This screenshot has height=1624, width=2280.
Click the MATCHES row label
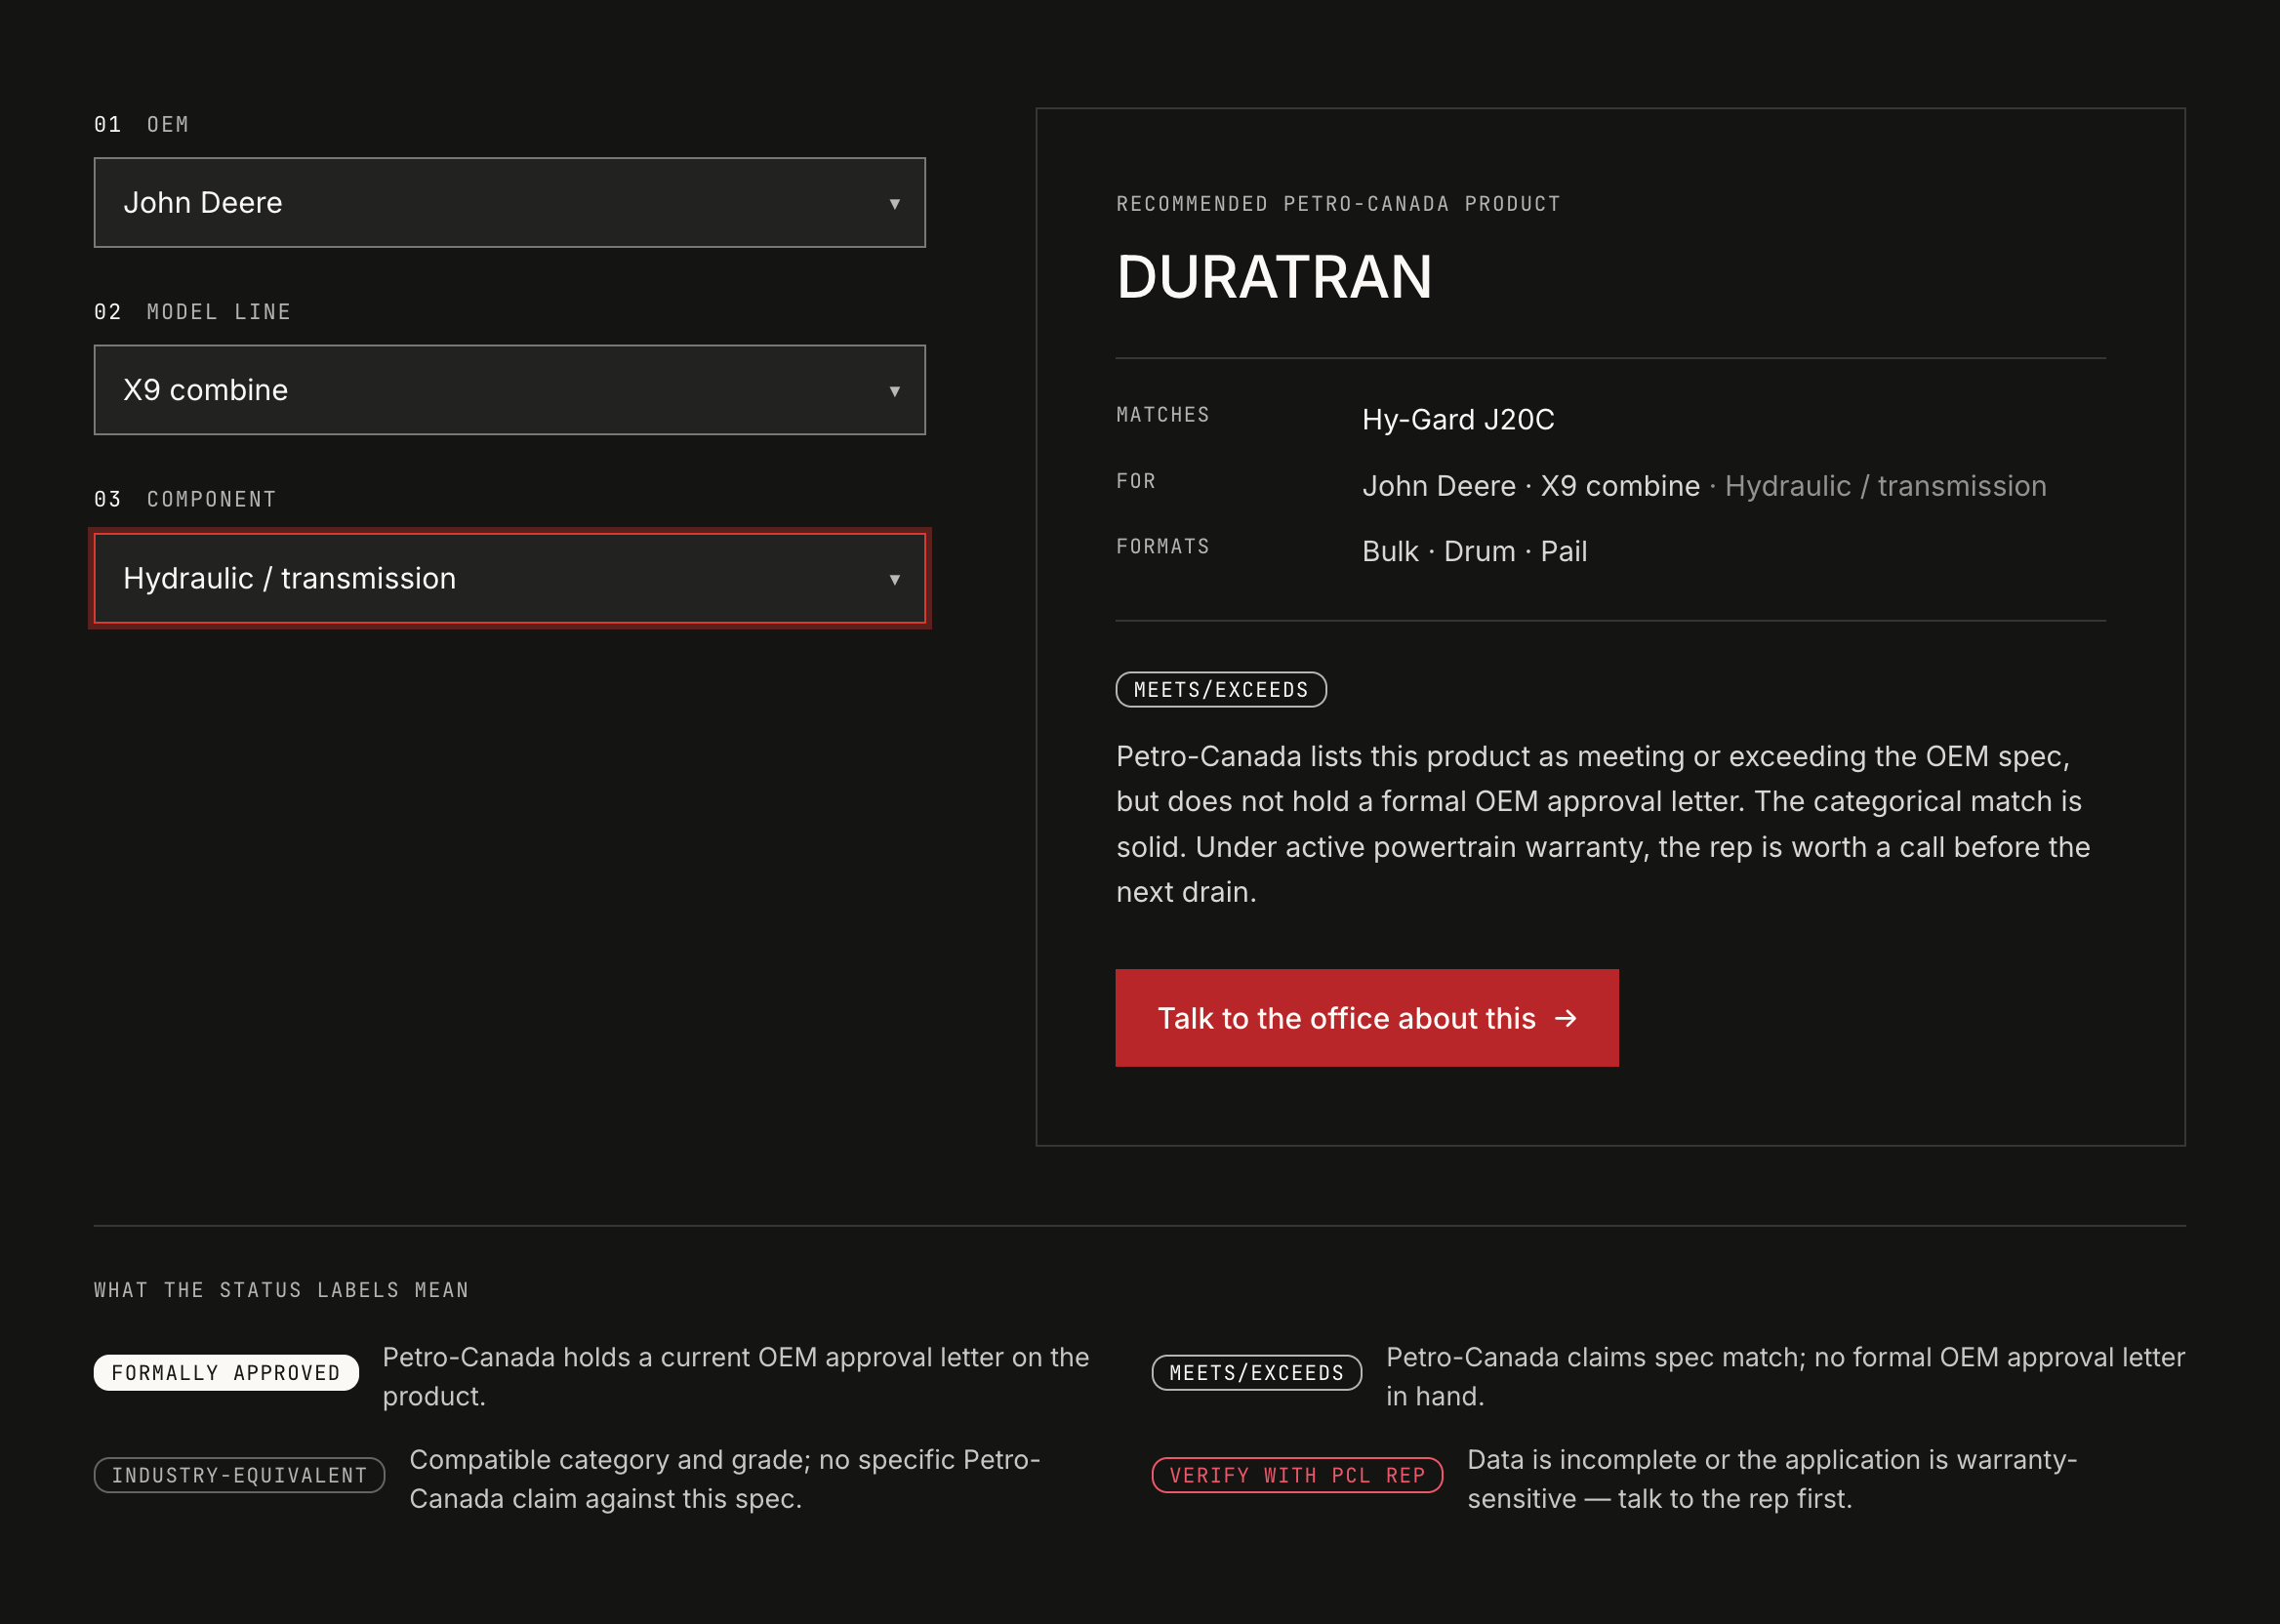[x=1163, y=415]
